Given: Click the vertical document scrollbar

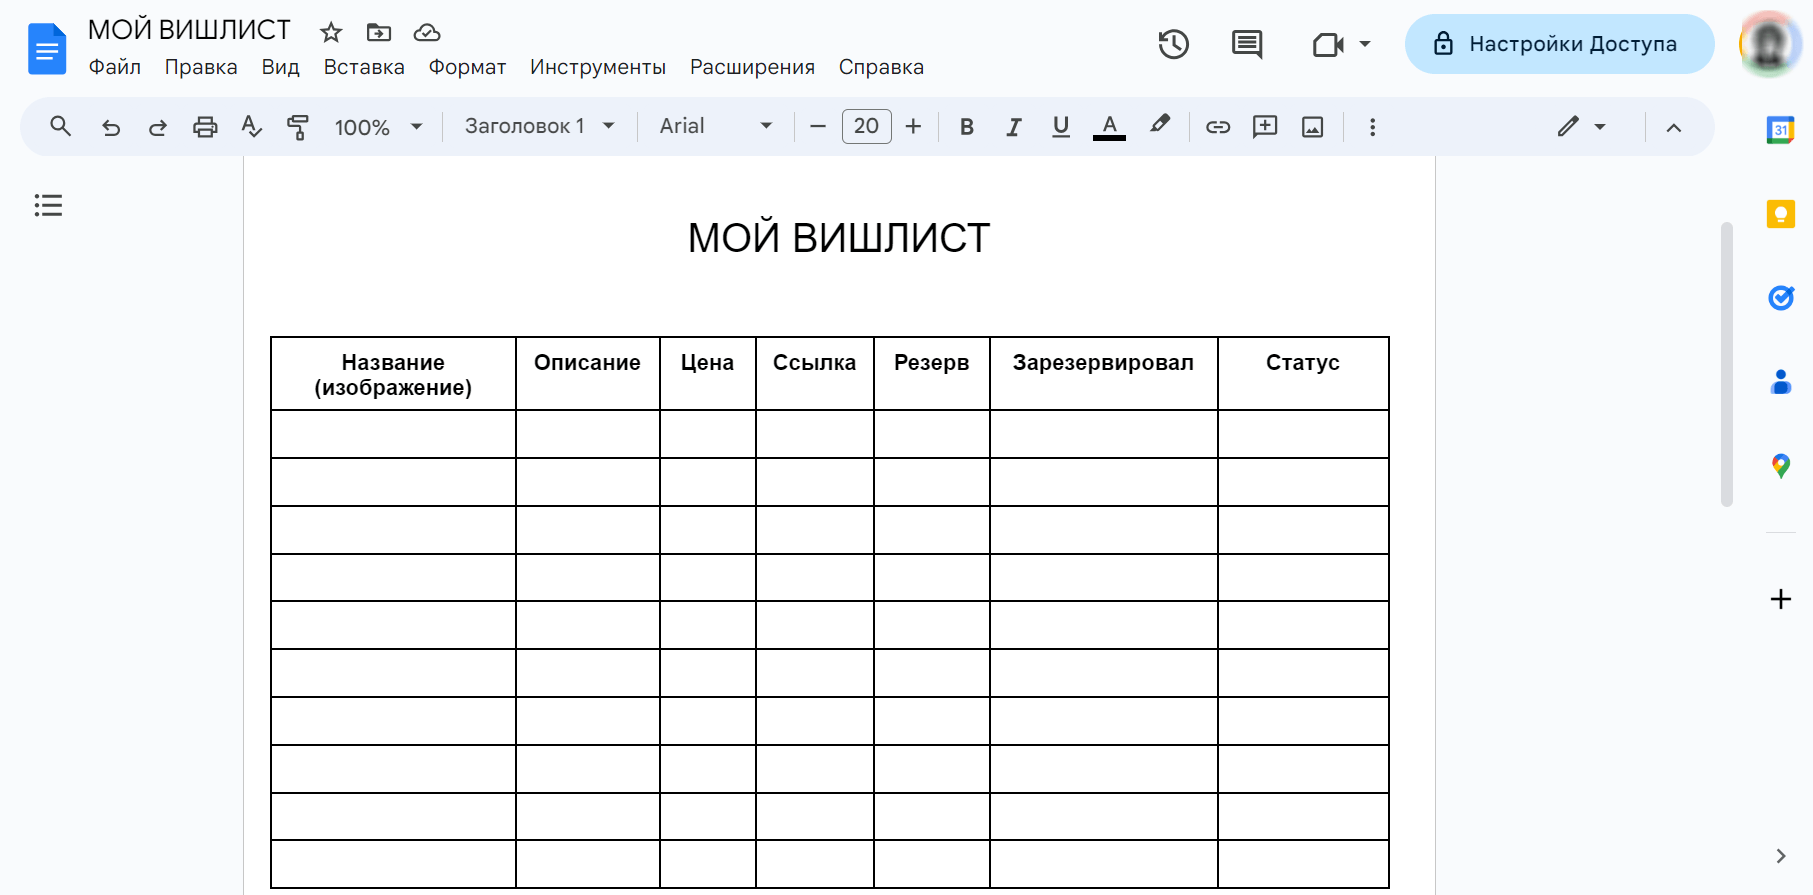Looking at the screenshot, I should click(x=1727, y=365).
